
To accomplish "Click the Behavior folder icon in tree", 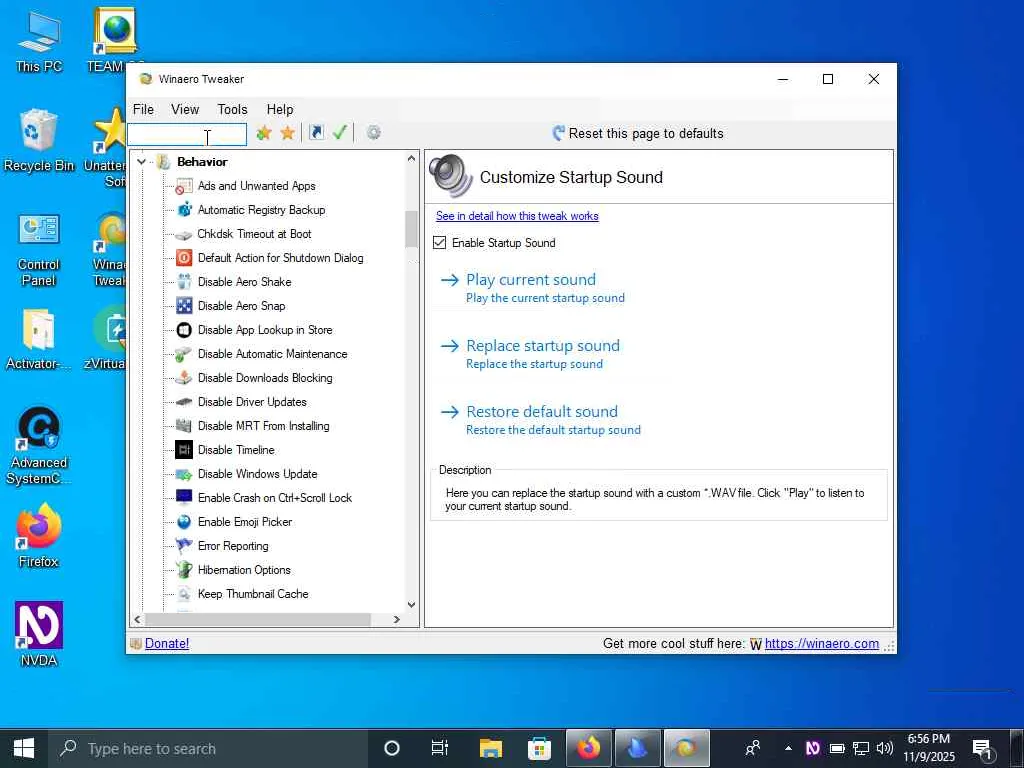I will click(x=163, y=161).
